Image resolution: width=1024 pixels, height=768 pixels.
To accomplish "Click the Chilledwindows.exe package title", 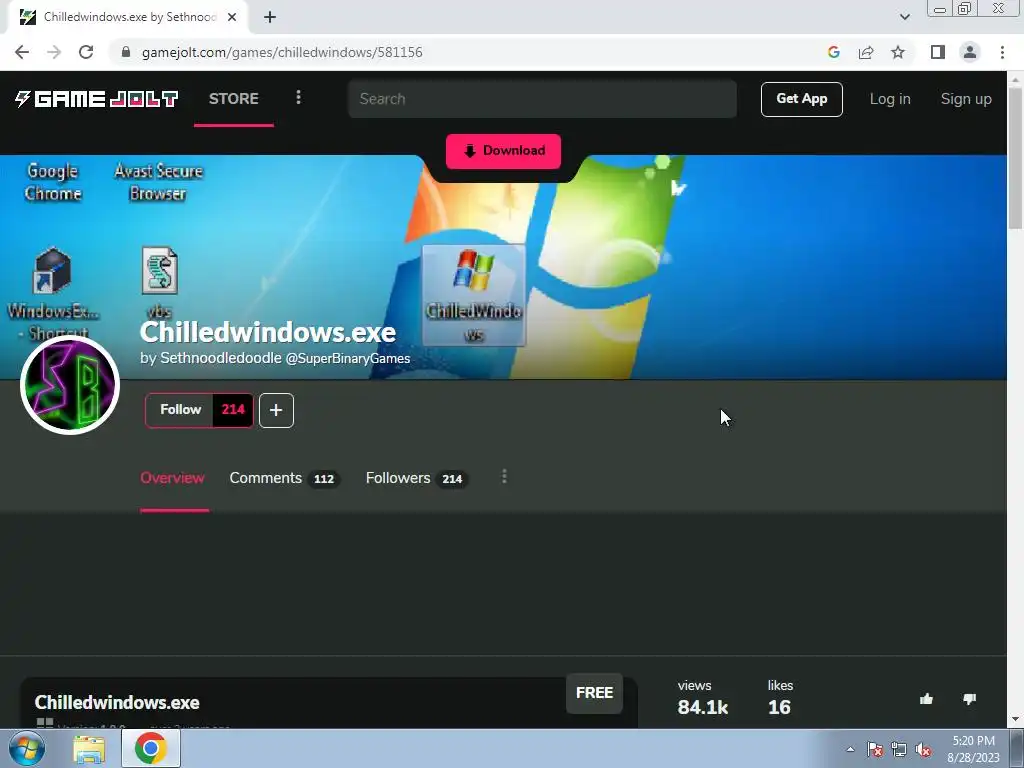I will [117, 703].
